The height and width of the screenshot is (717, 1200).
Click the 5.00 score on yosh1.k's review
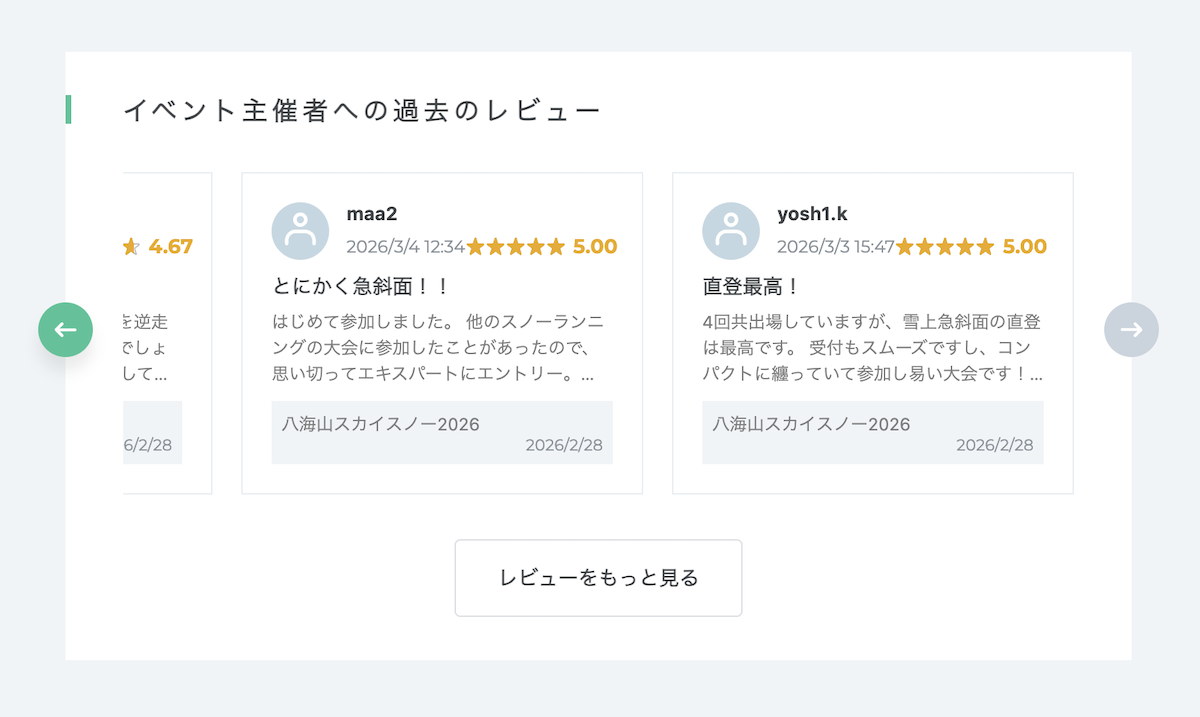(1025, 247)
